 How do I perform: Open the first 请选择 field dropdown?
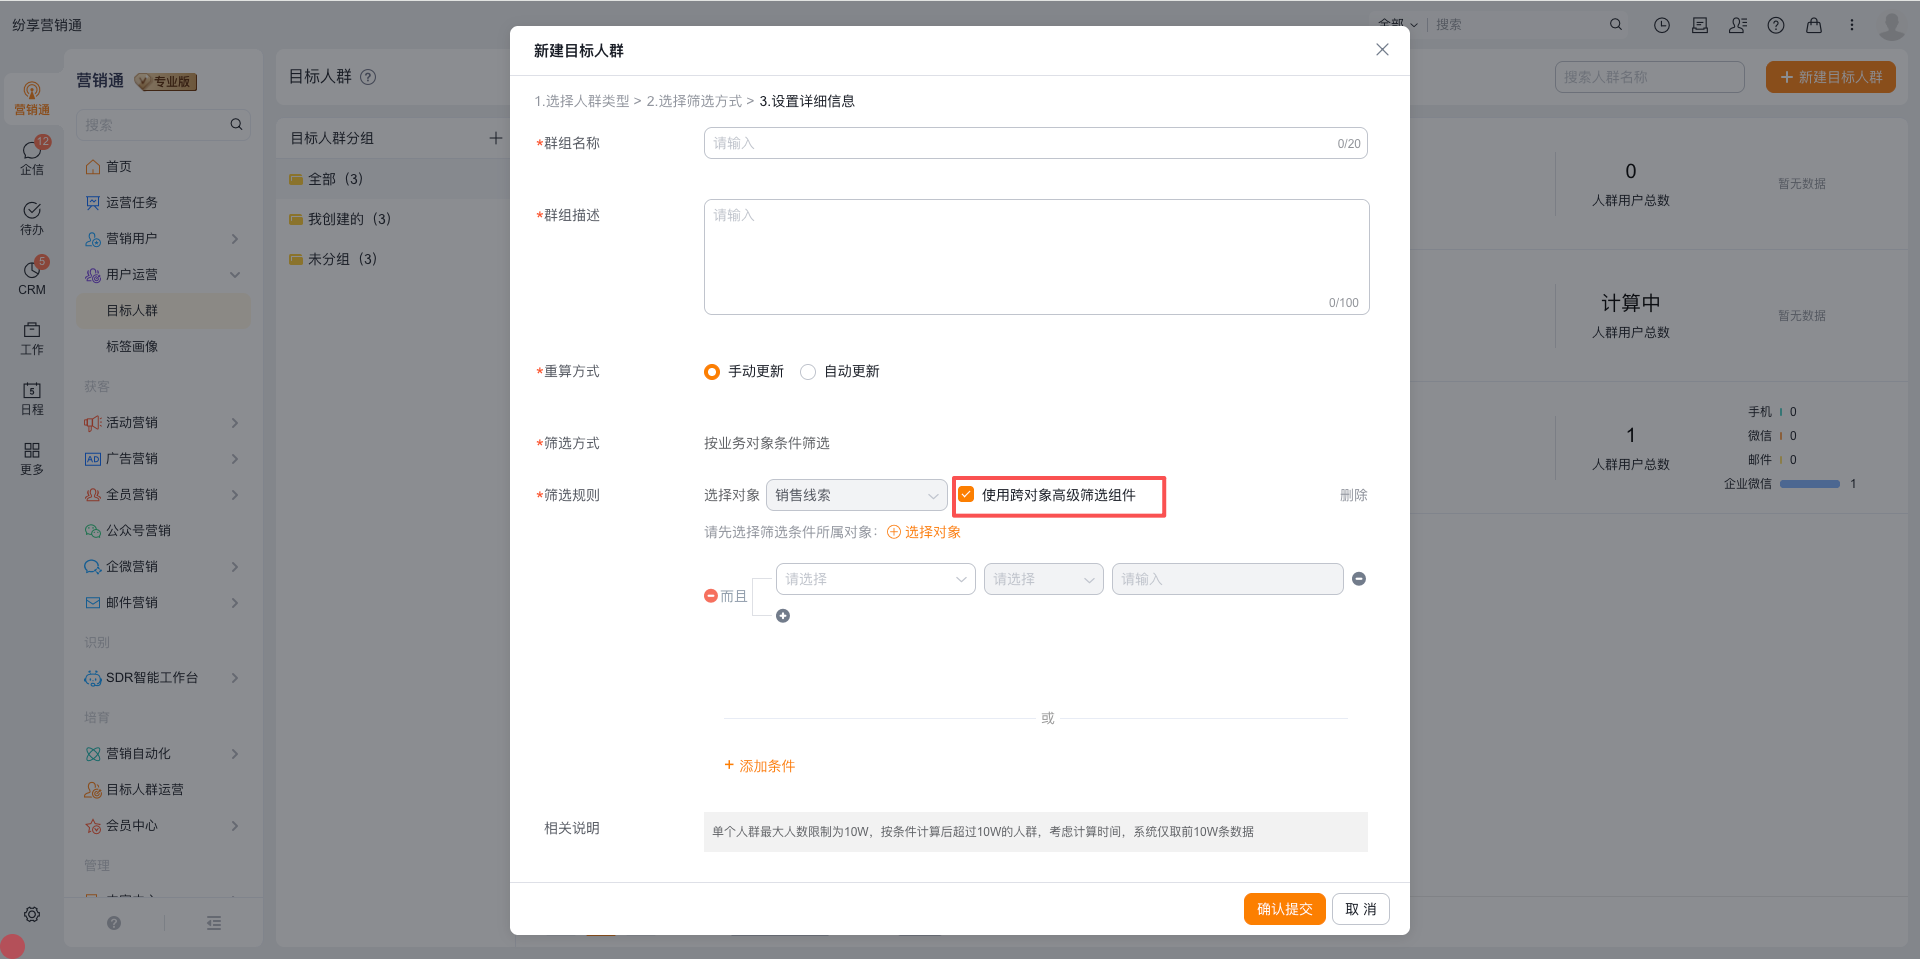875,579
